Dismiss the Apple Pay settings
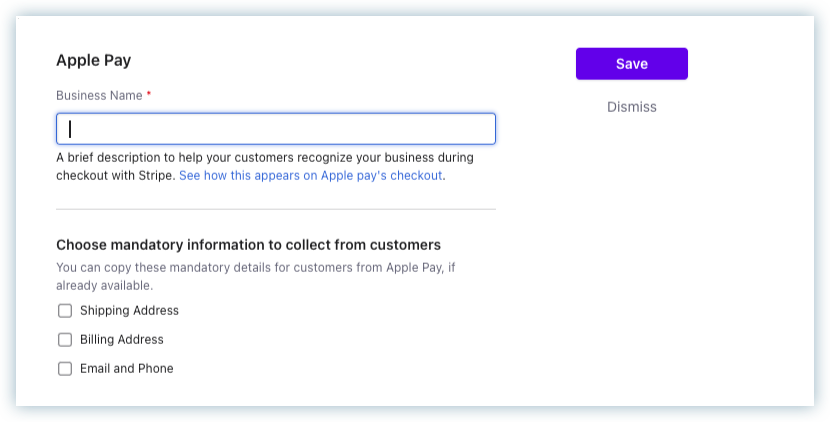The image size is (830, 422). point(631,107)
